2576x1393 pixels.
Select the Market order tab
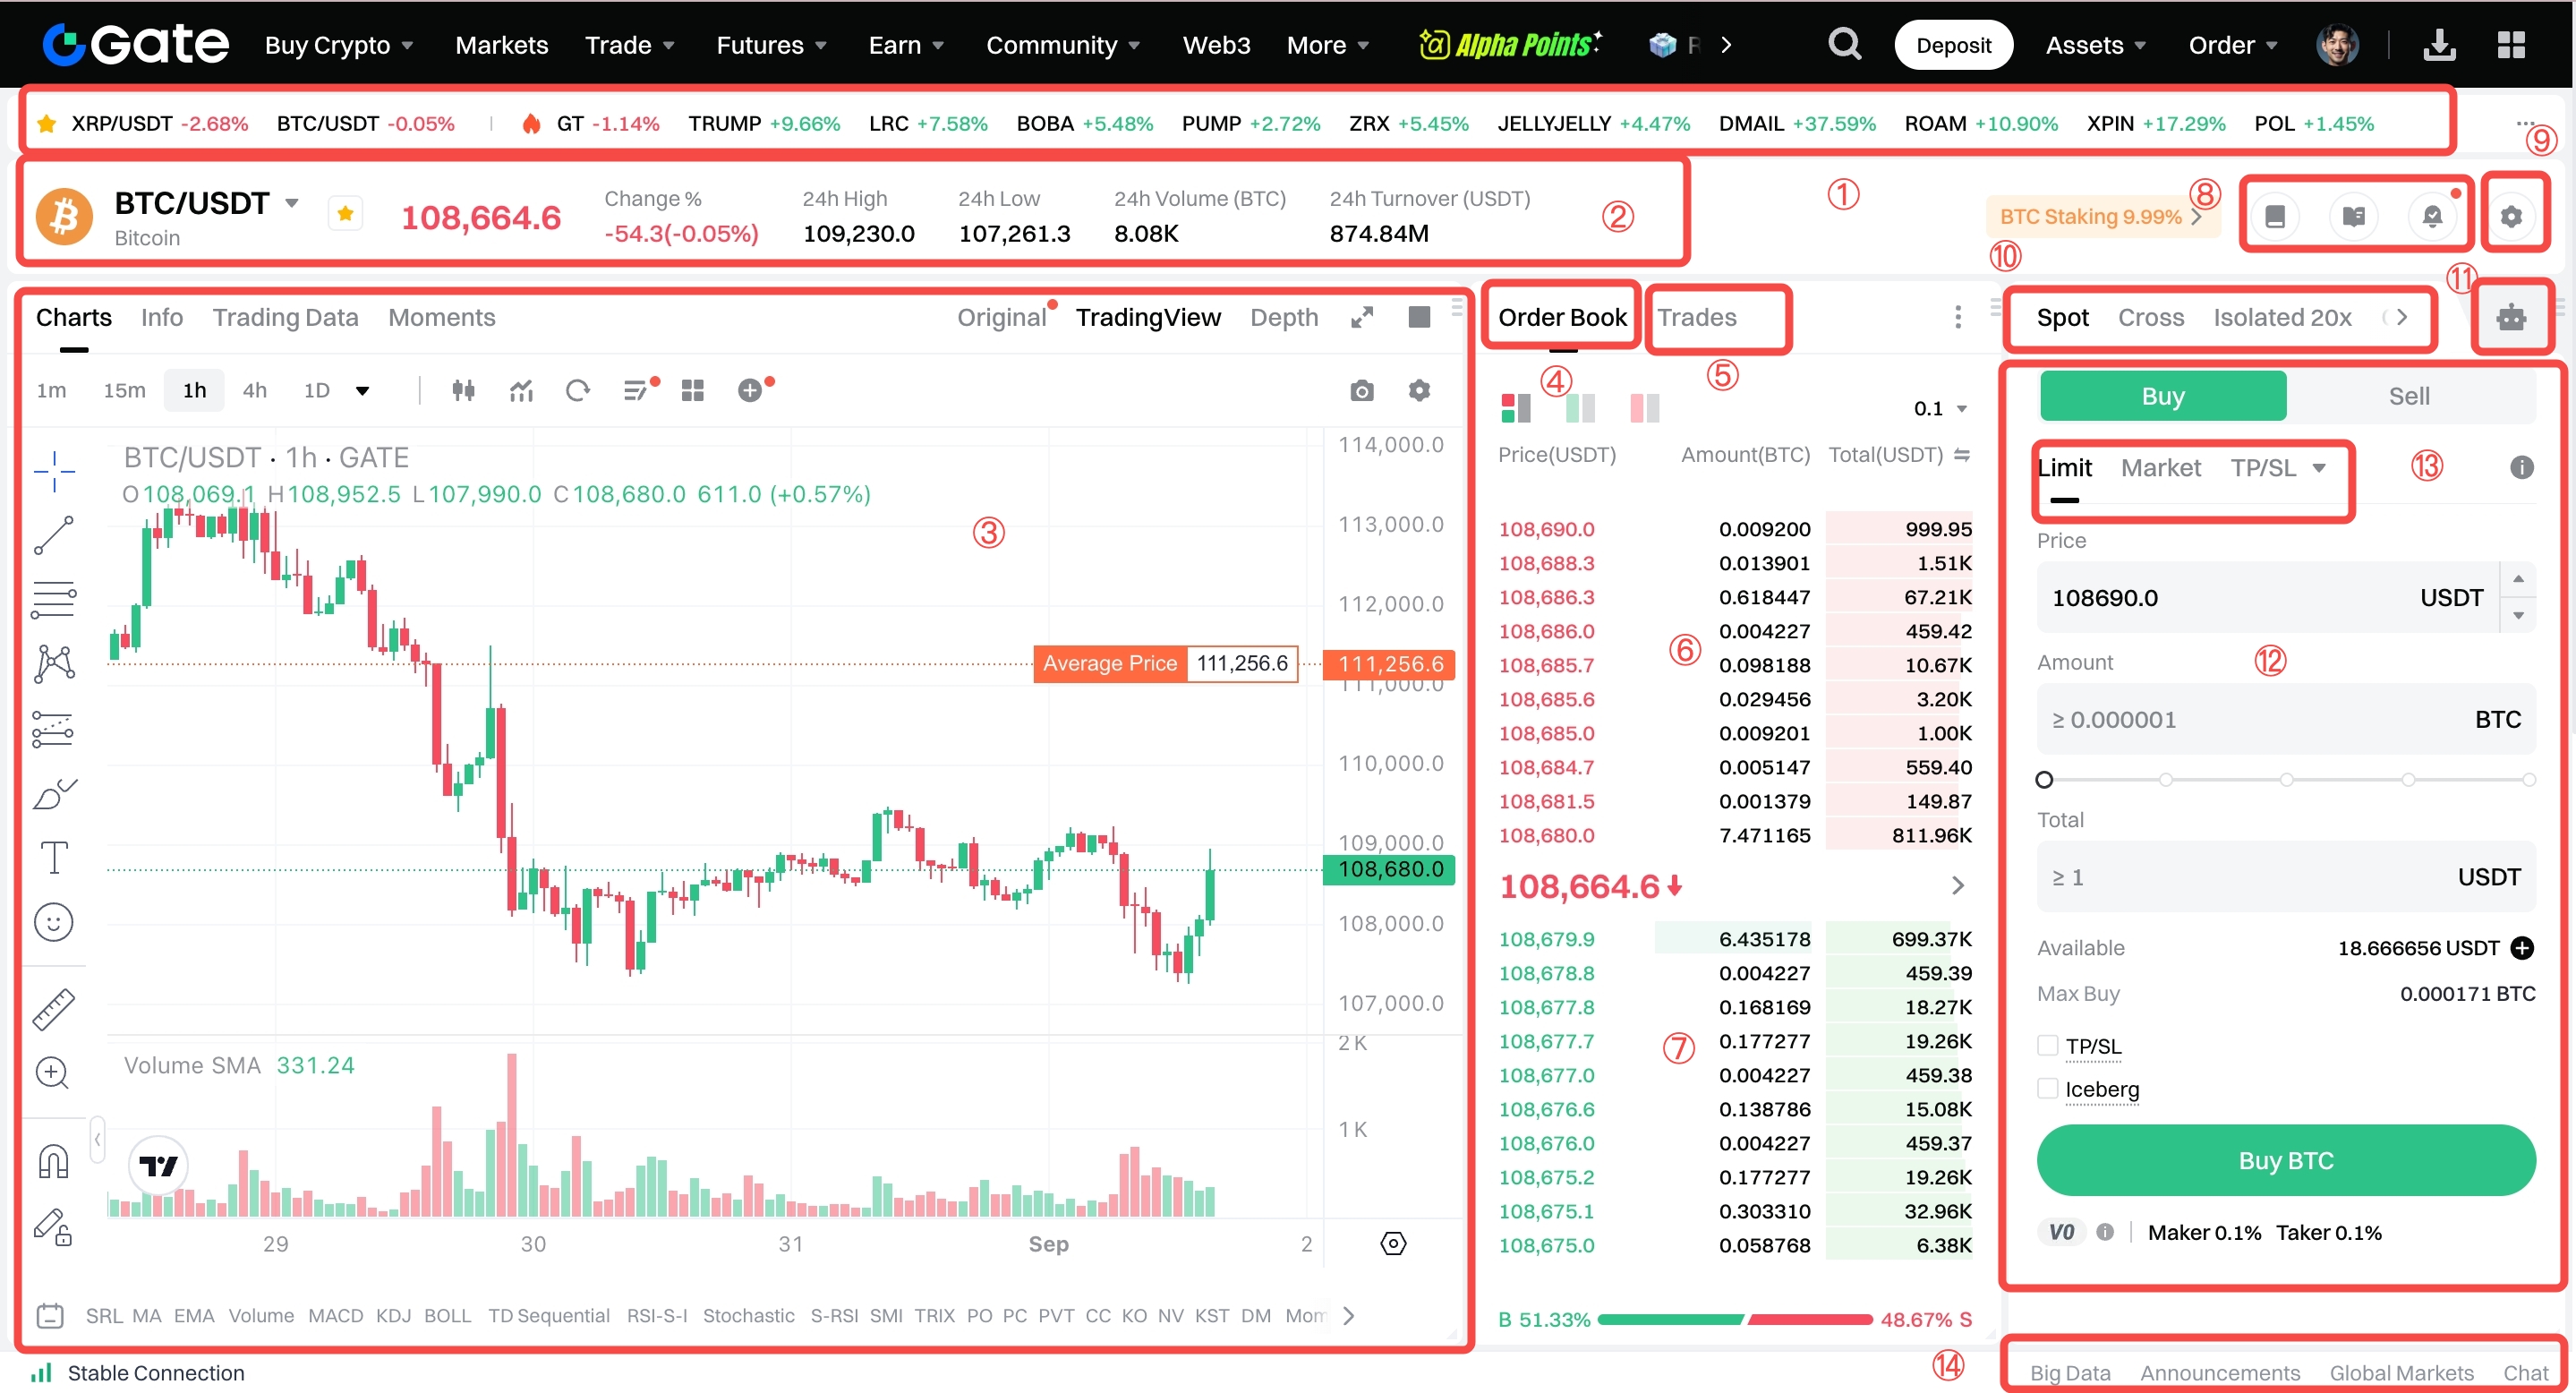[2160, 468]
